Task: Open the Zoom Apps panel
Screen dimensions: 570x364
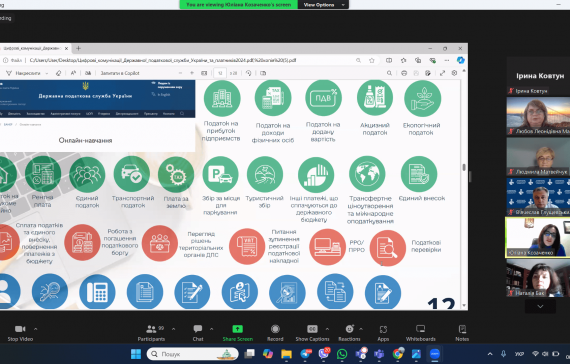Action: coord(383,333)
